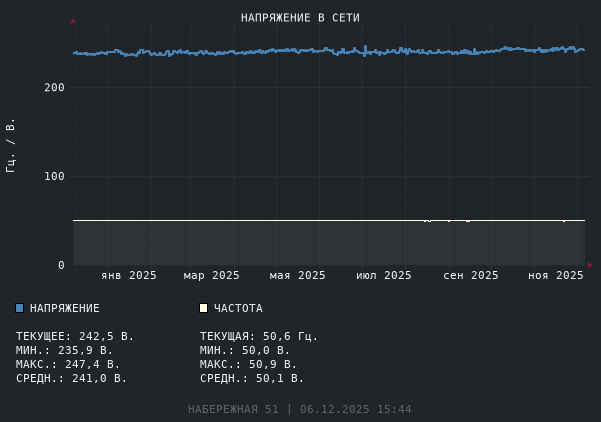This screenshot has width=601, height=422.
Task: Select the май 2025 axis label
Action: (298, 275)
